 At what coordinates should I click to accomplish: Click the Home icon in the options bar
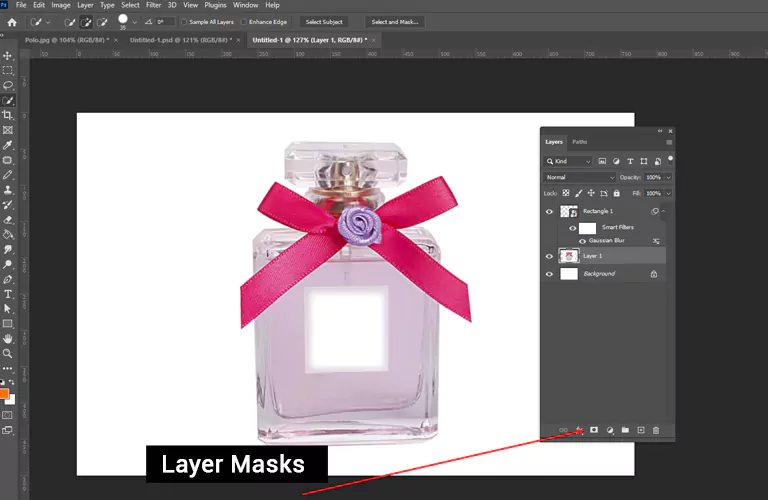click(x=12, y=22)
